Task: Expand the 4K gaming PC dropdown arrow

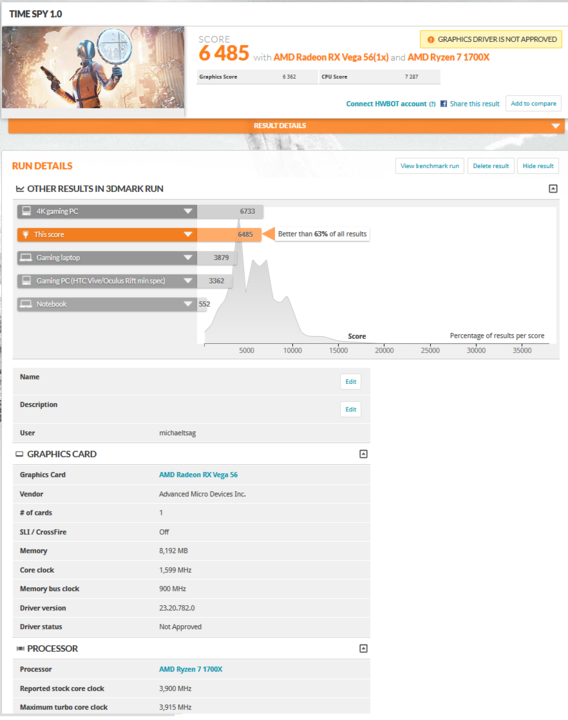Action: 188,211
